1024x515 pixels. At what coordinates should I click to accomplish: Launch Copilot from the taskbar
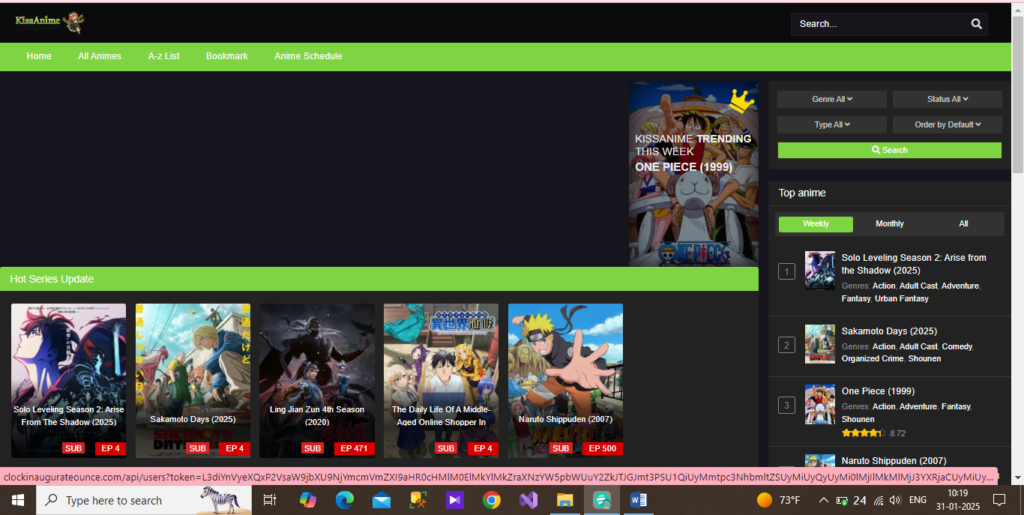[x=307, y=500]
